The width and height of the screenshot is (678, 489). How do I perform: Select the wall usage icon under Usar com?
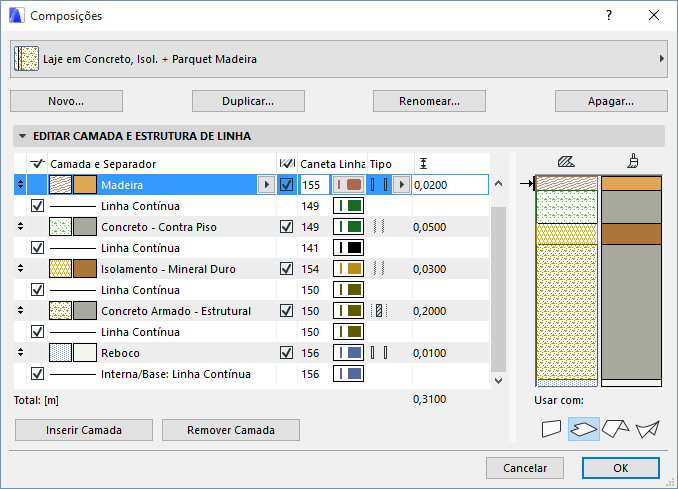[551, 429]
